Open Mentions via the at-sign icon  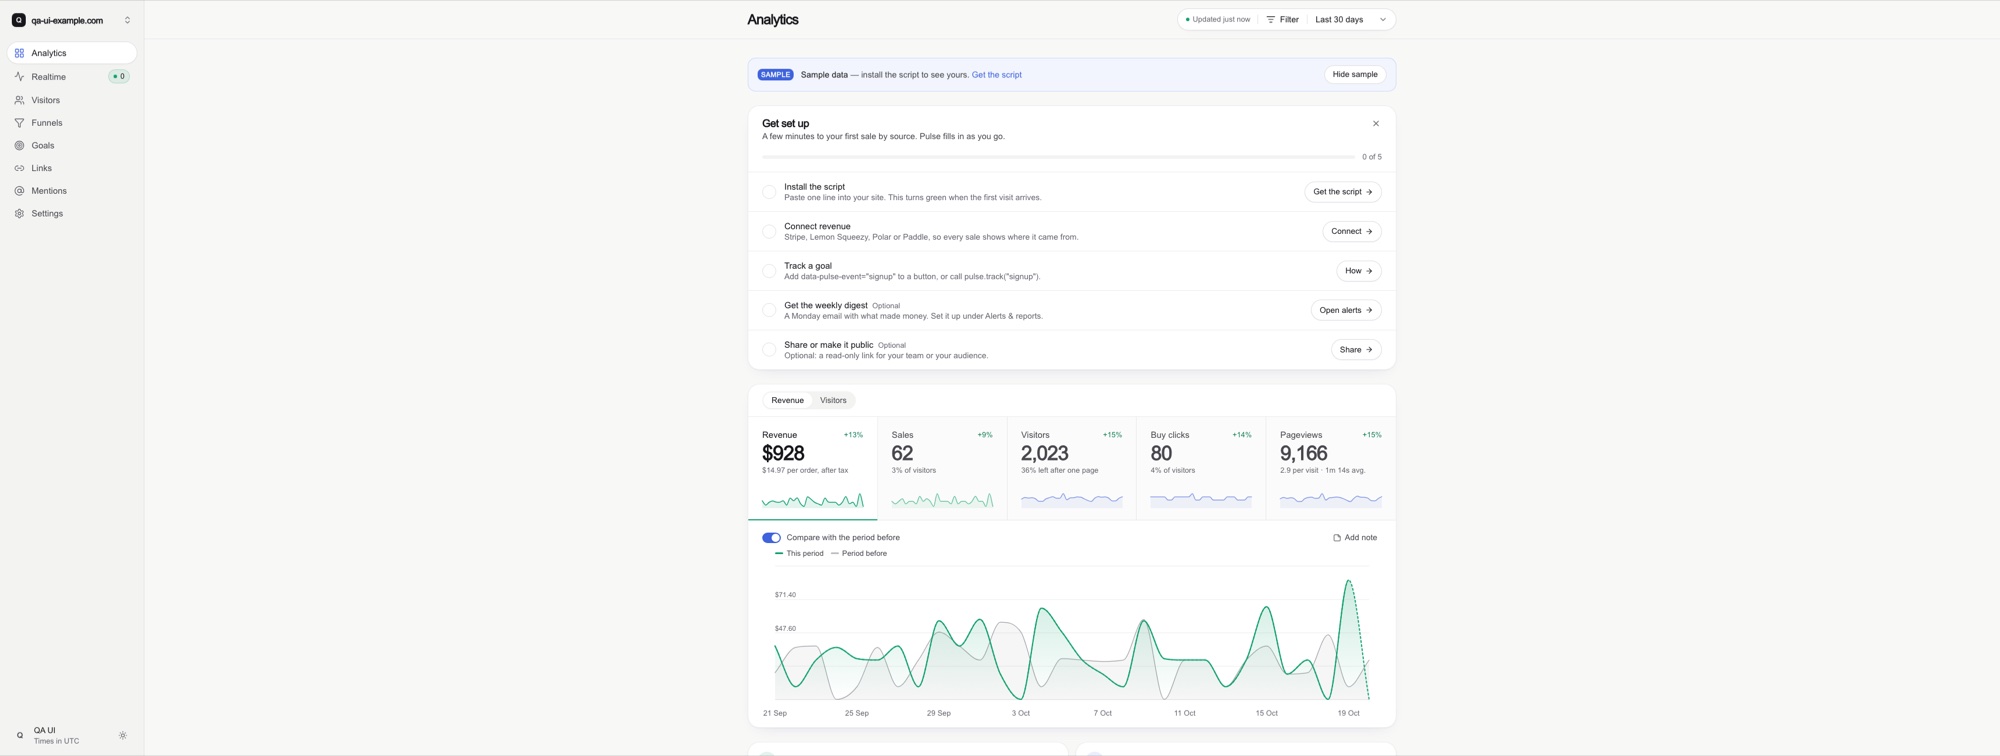point(19,191)
